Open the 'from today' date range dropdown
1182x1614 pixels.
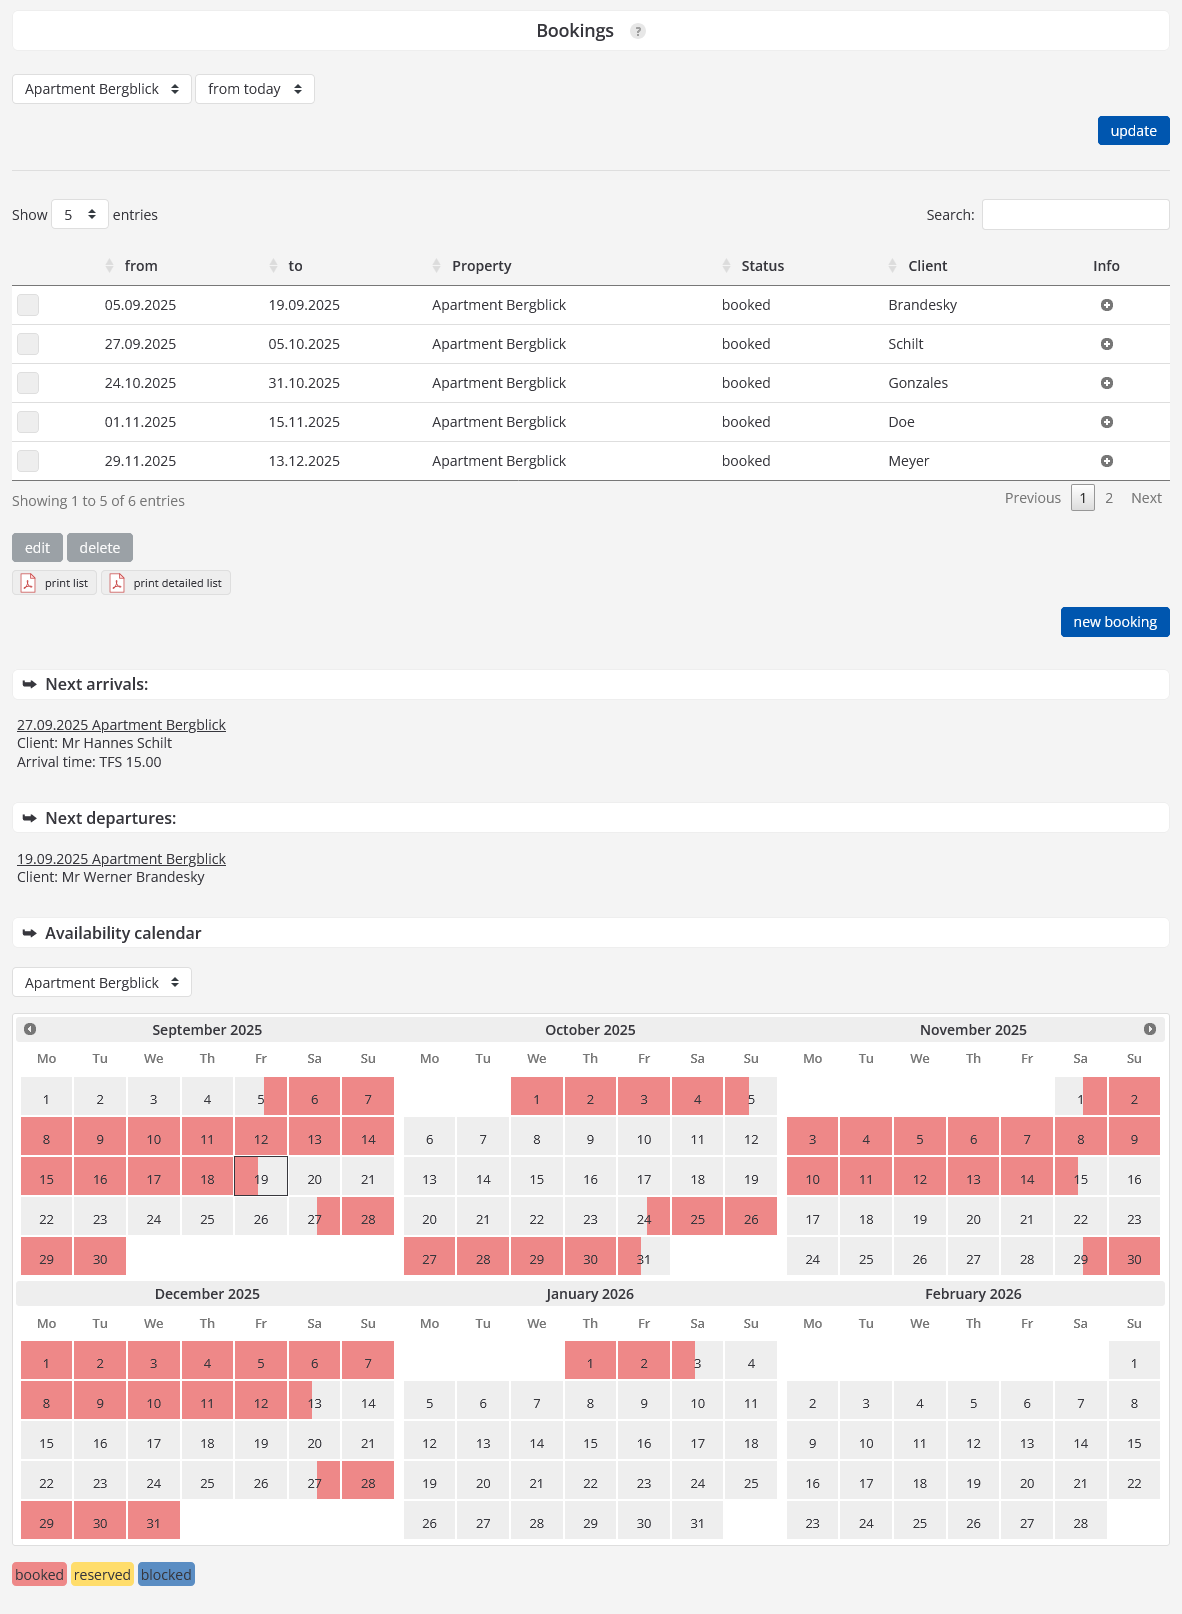click(254, 89)
